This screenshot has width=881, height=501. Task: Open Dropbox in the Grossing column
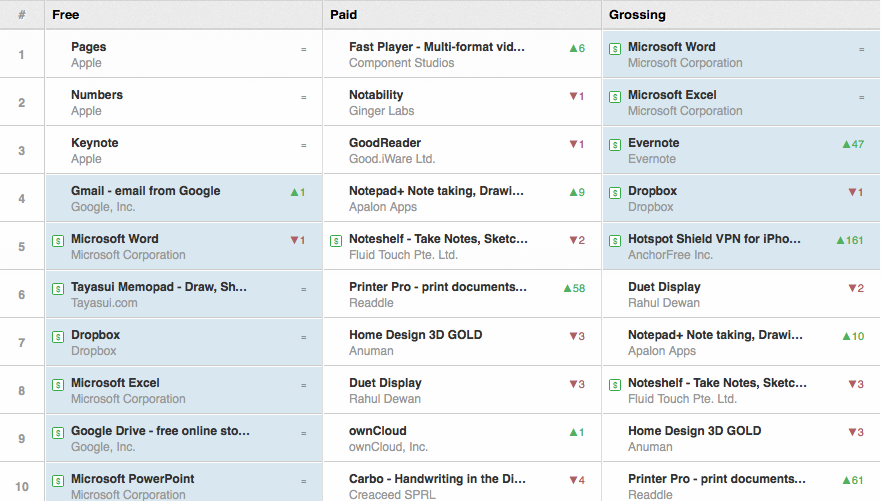pyautogui.click(x=652, y=190)
